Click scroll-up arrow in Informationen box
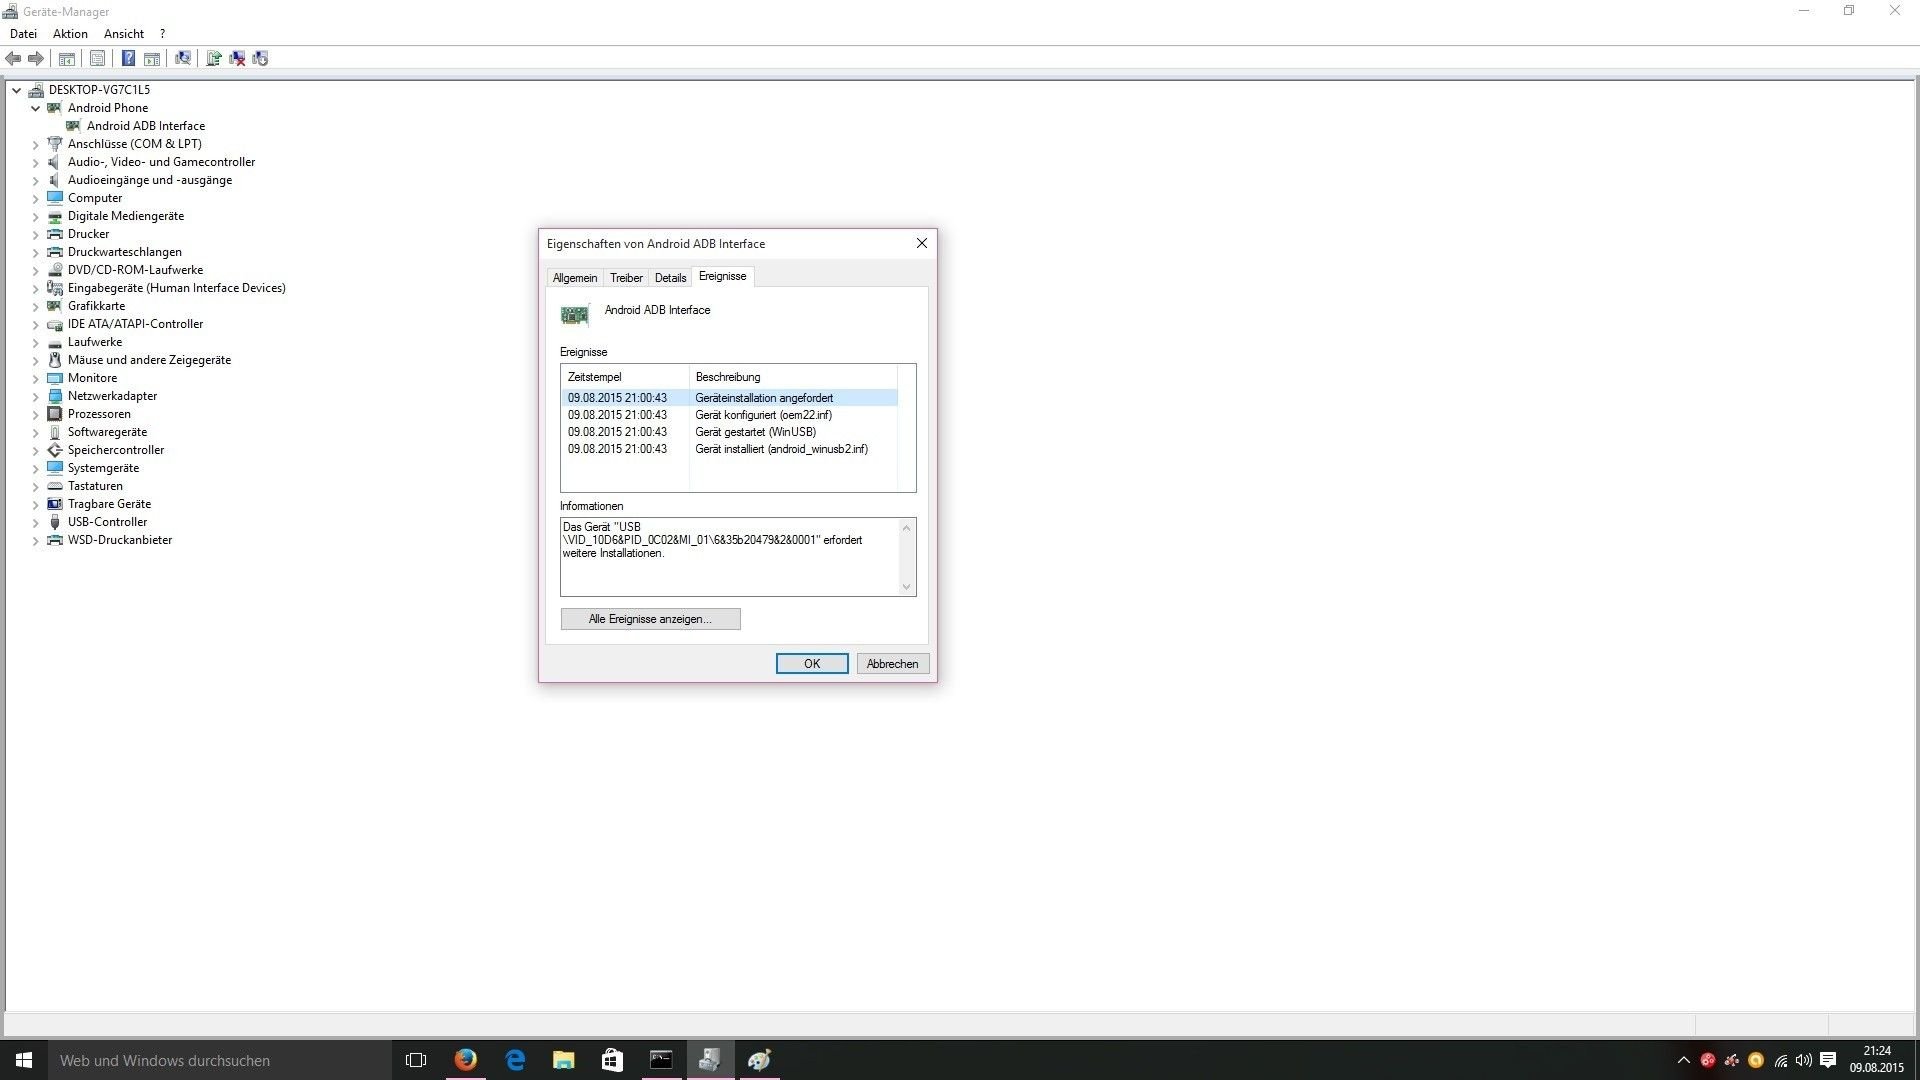This screenshot has width=1920, height=1080. pos(907,527)
